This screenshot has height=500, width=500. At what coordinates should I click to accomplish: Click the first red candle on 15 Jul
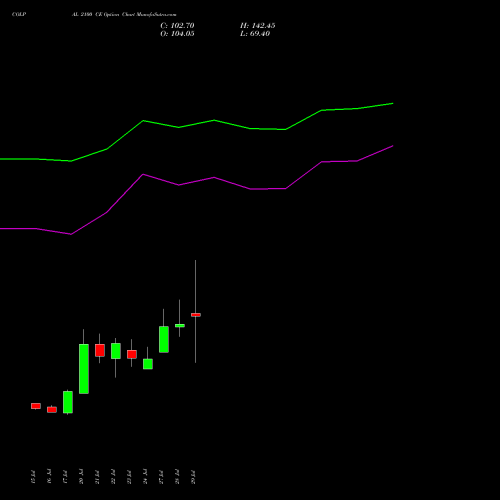(x=36, y=406)
